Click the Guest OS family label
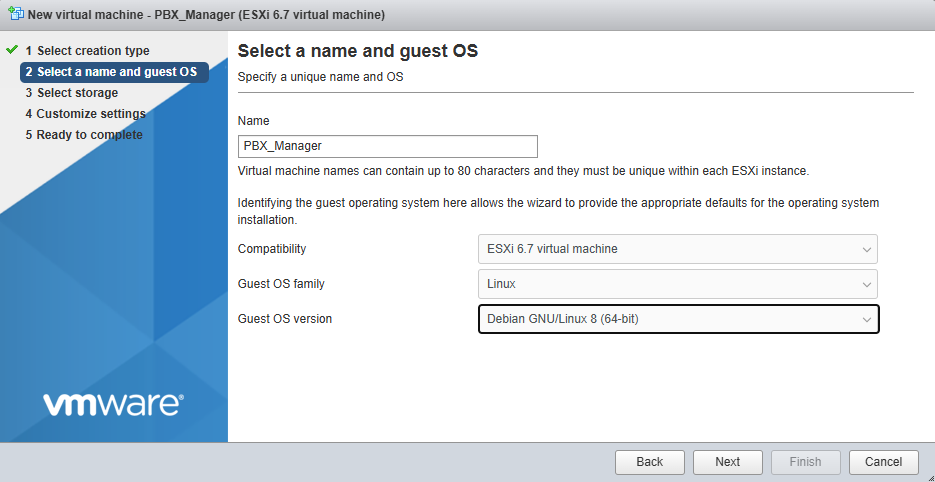 [x=281, y=284]
